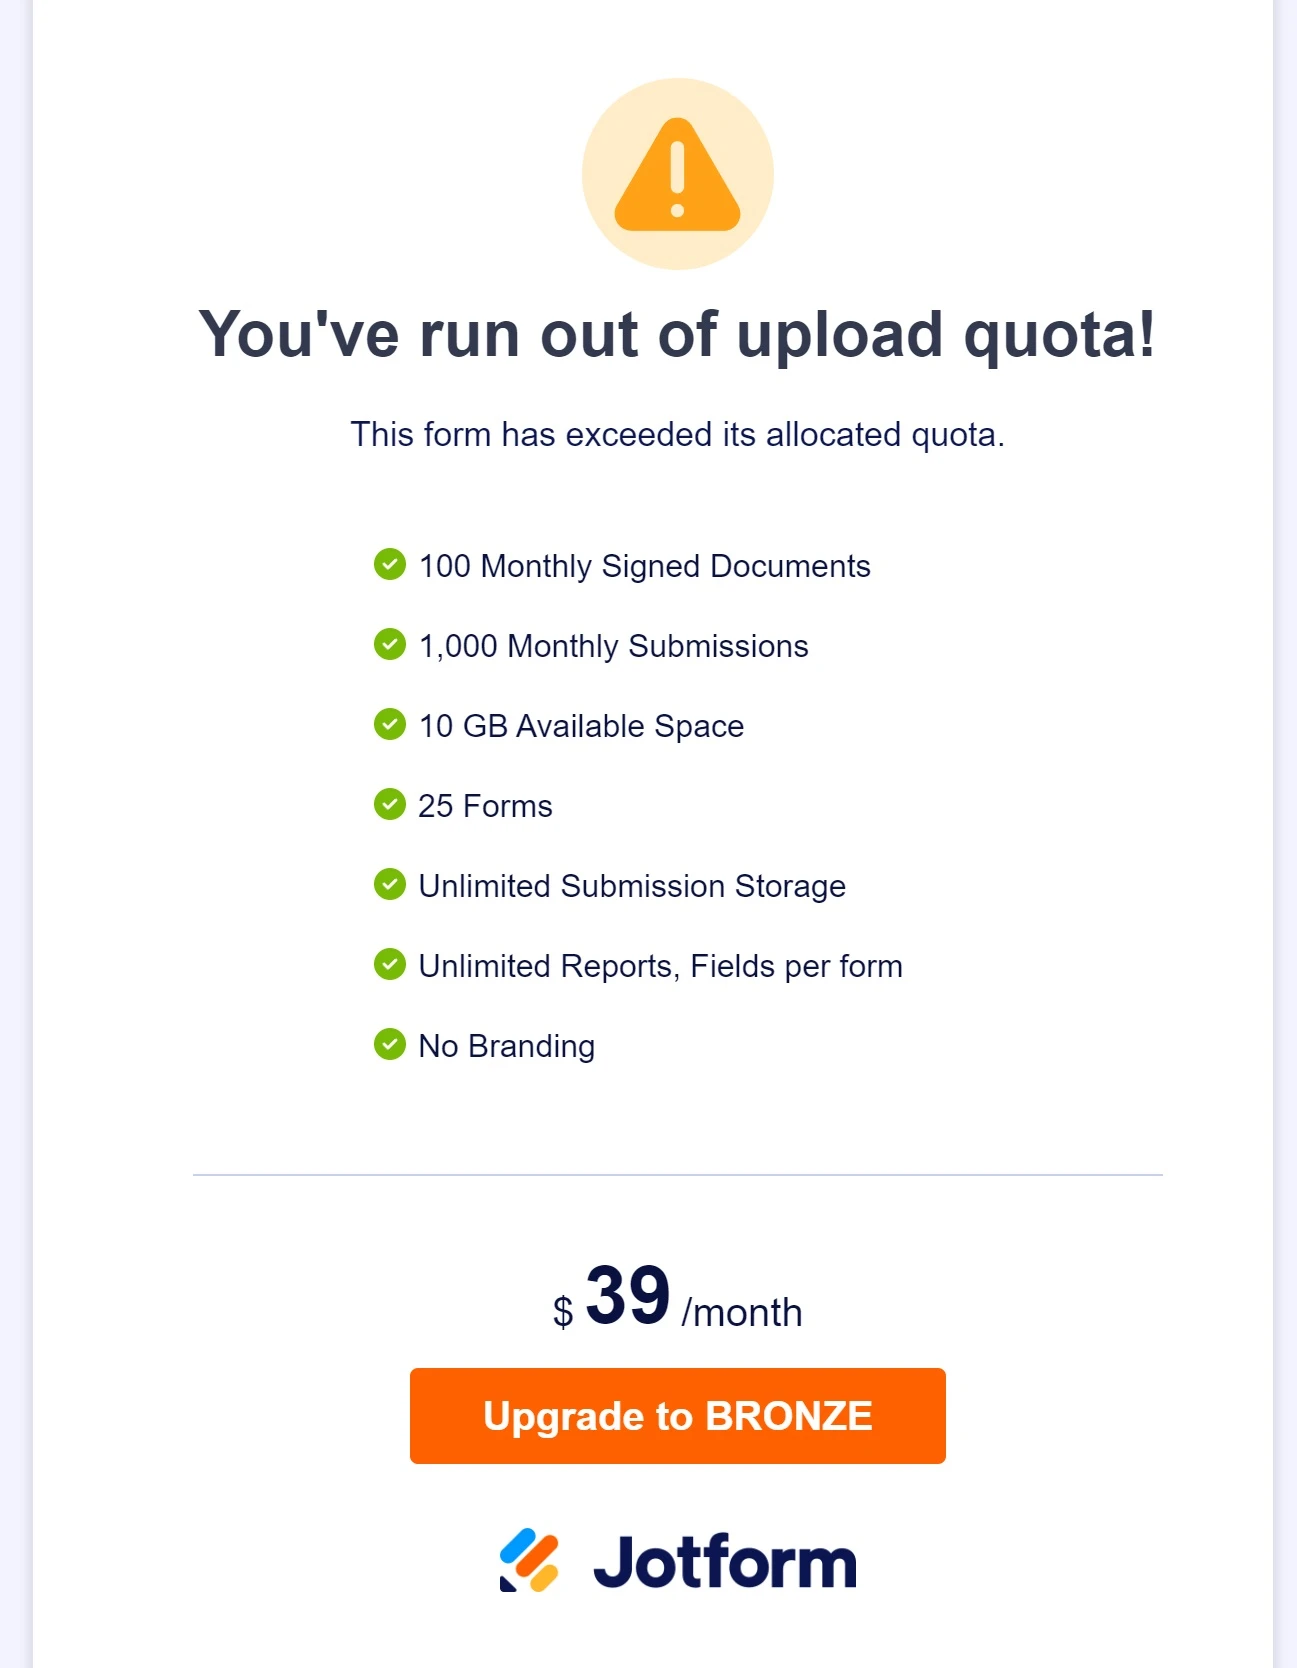1297x1668 pixels.
Task: Select the checkmark beside 100 Monthly Signed Documents
Action: (390, 565)
